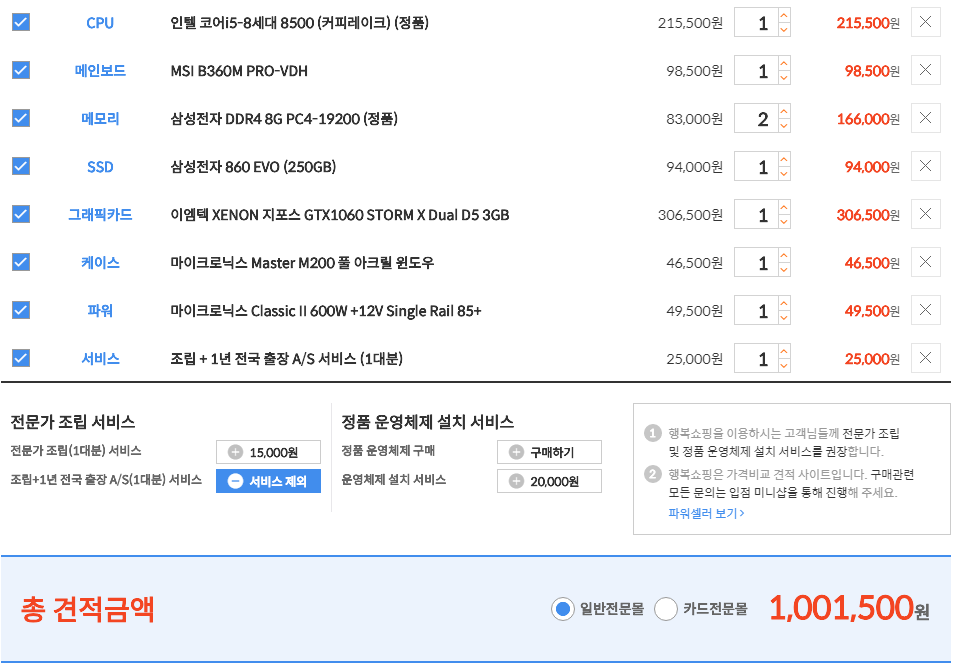Remove the 그래픽카드 row with X
Image resolution: width=956 pixels, height=670 pixels.
coord(925,214)
